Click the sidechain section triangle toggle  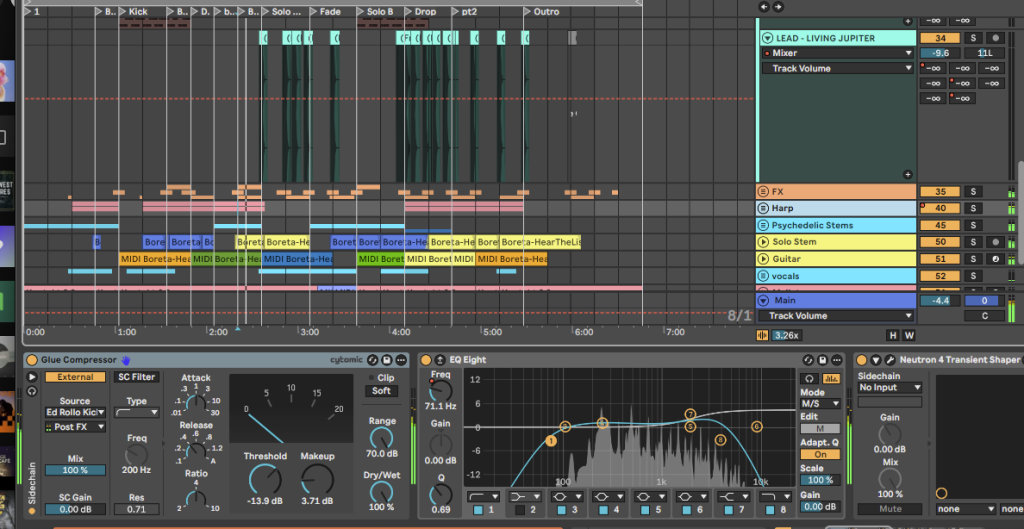[x=32, y=377]
